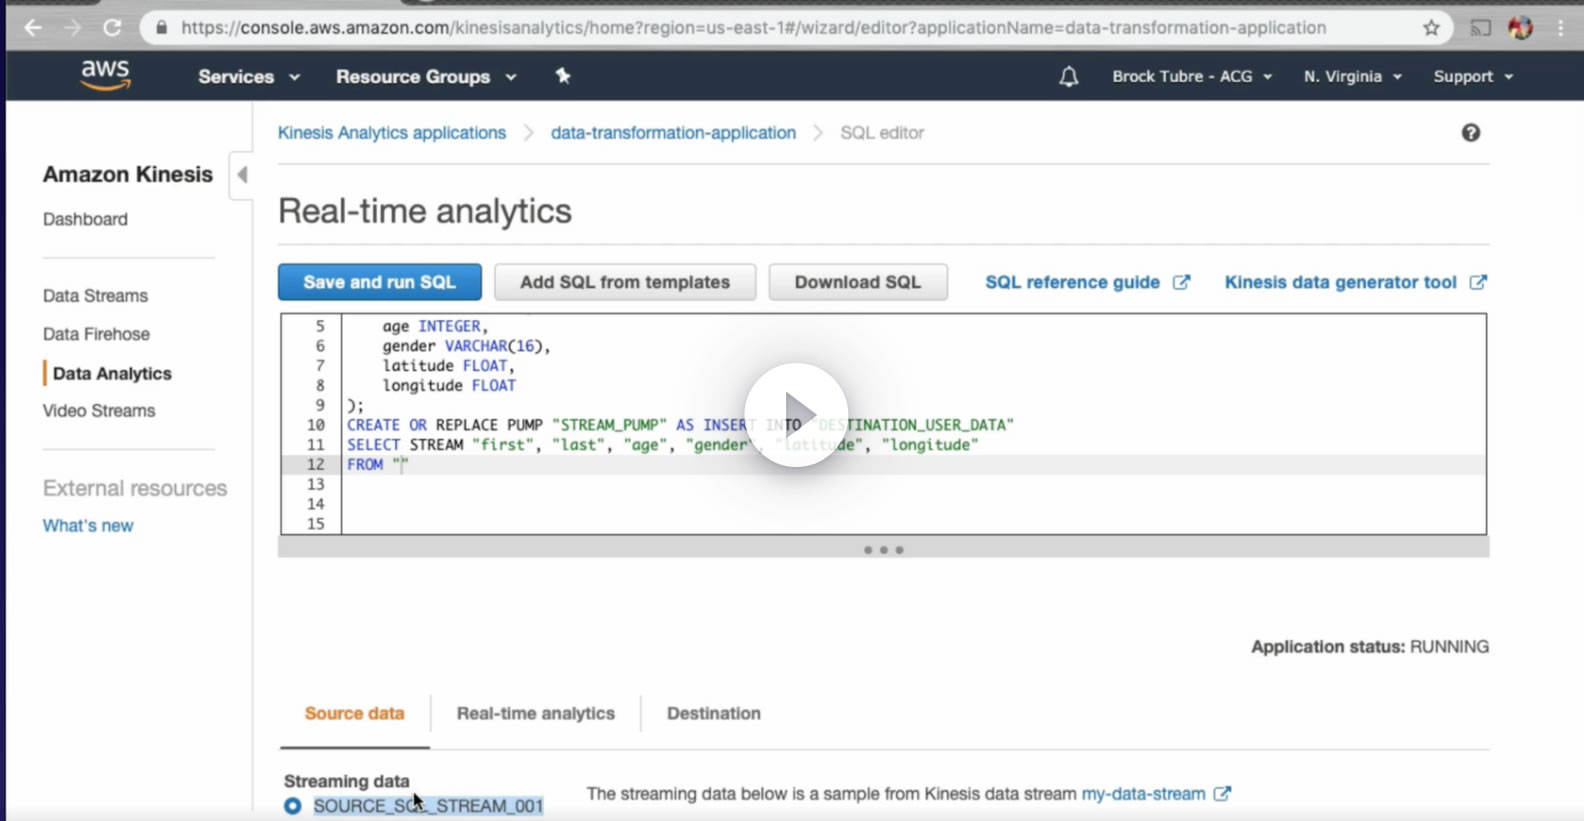Open the What's new link

[88, 526]
